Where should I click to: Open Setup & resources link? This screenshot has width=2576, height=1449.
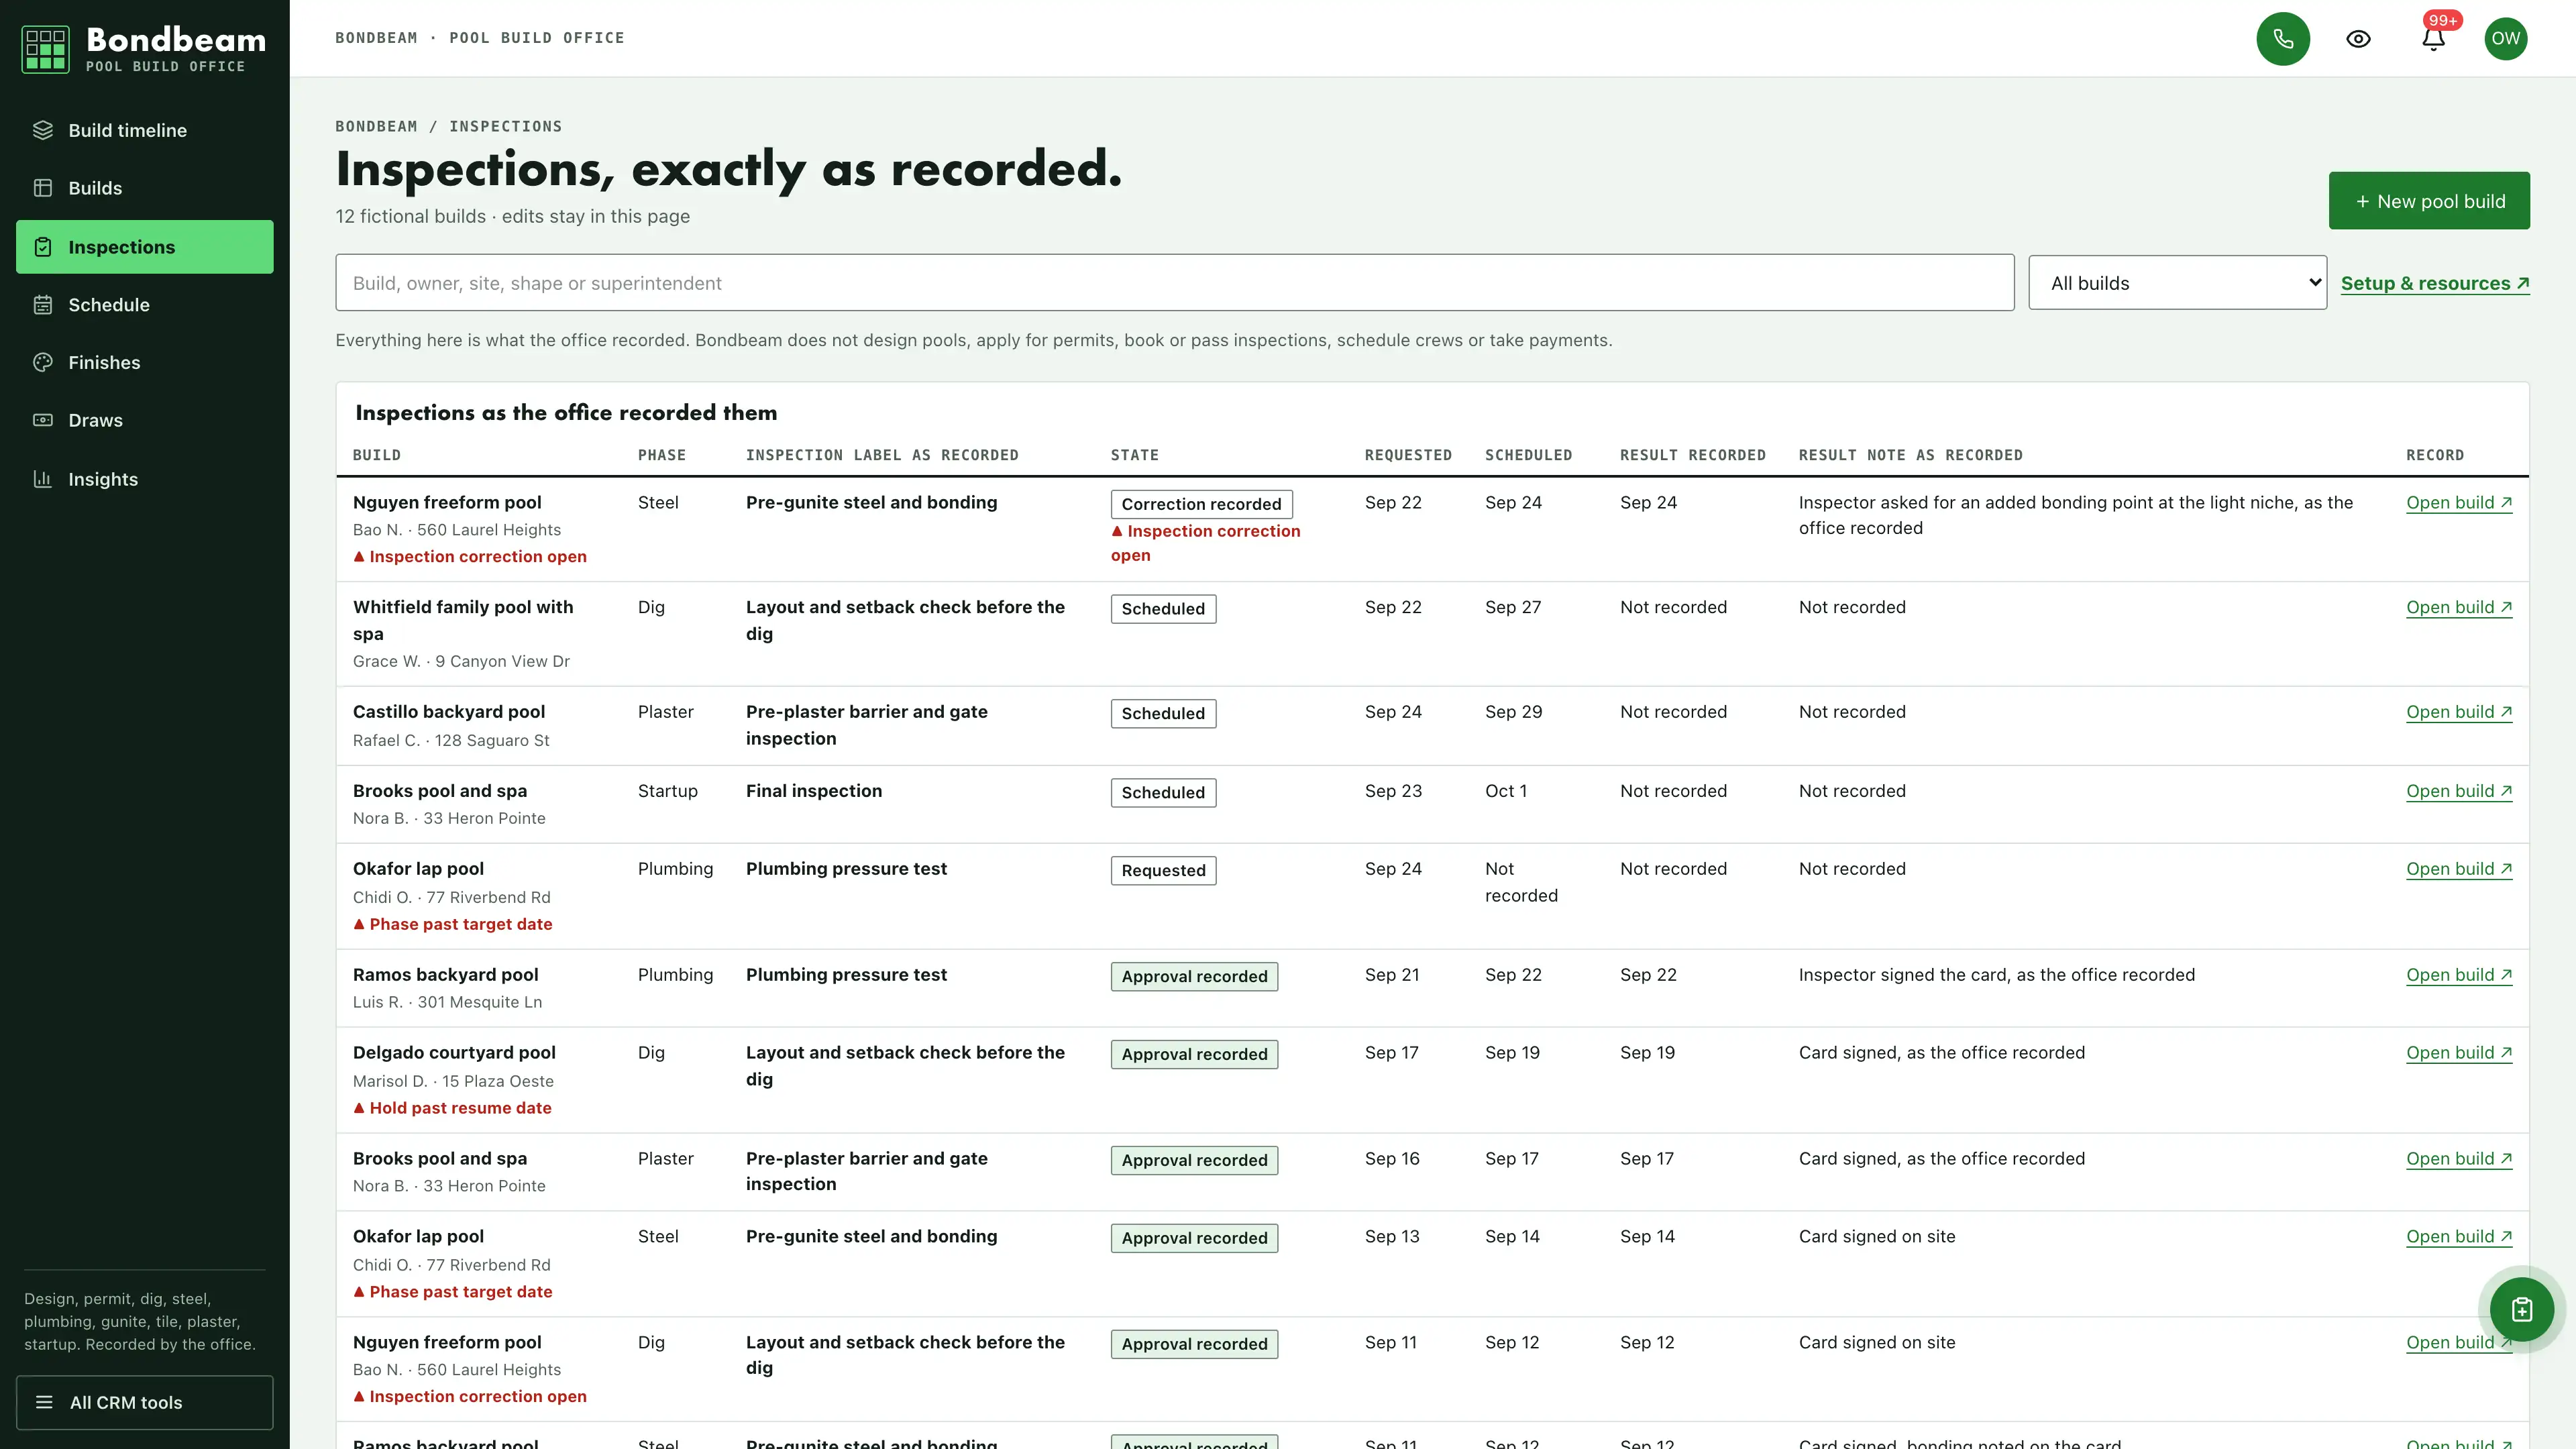click(2435, 283)
